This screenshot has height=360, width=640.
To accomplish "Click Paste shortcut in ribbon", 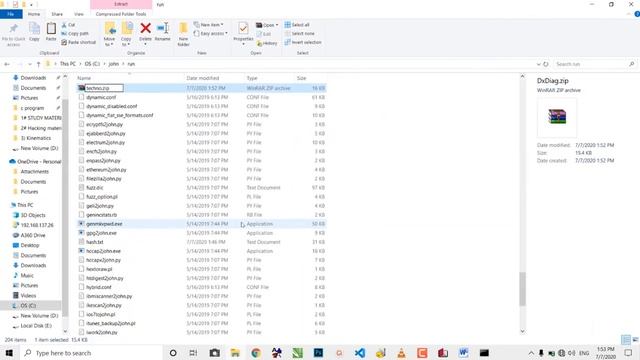I will pos(79,42).
